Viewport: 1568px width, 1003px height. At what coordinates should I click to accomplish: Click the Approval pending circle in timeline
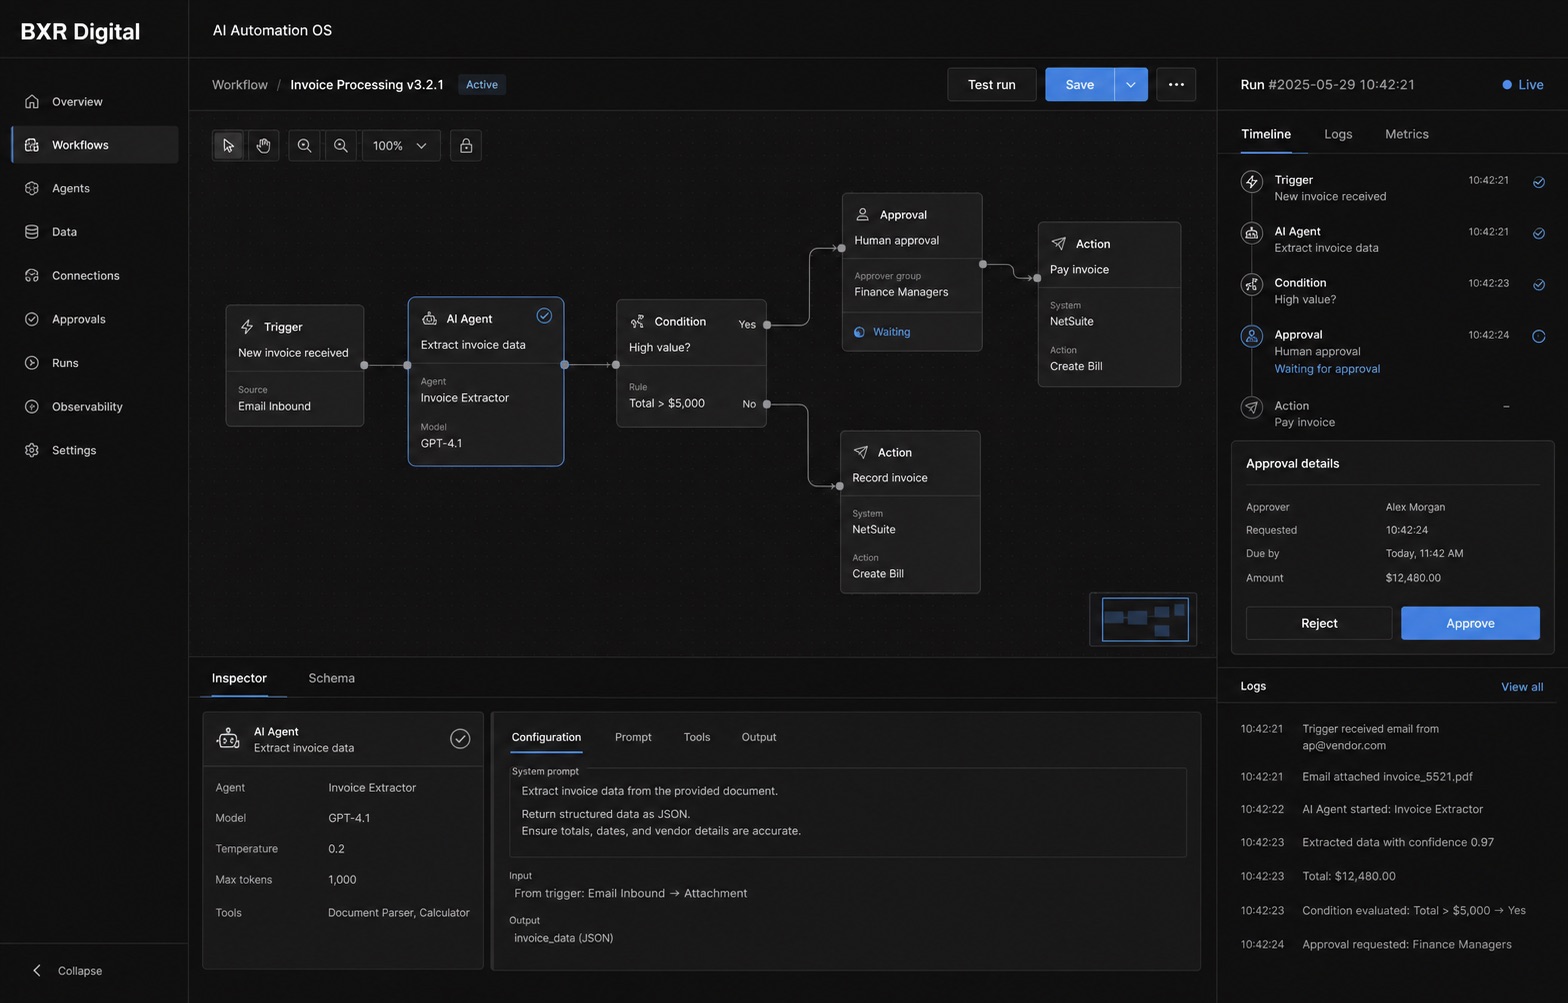tap(1539, 336)
